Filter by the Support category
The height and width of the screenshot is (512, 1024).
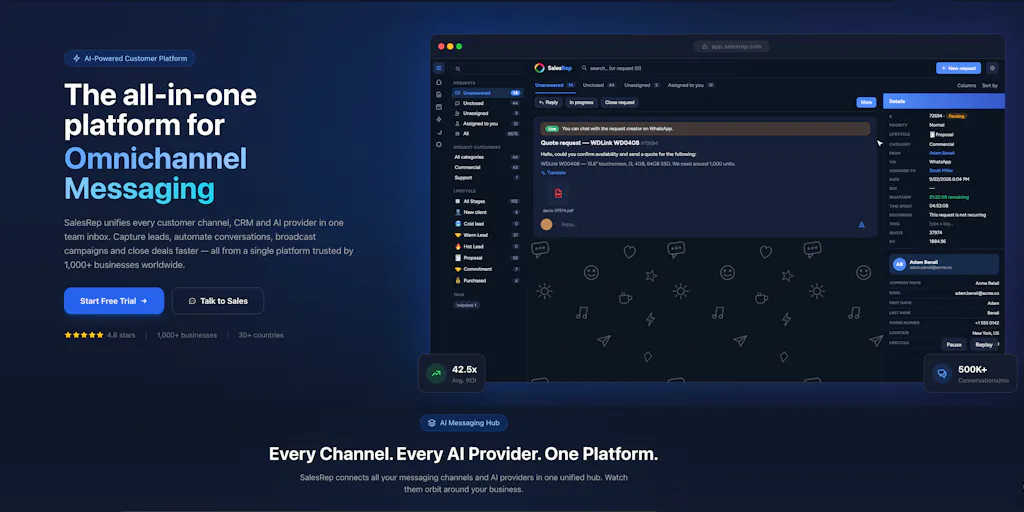pos(487,178)
